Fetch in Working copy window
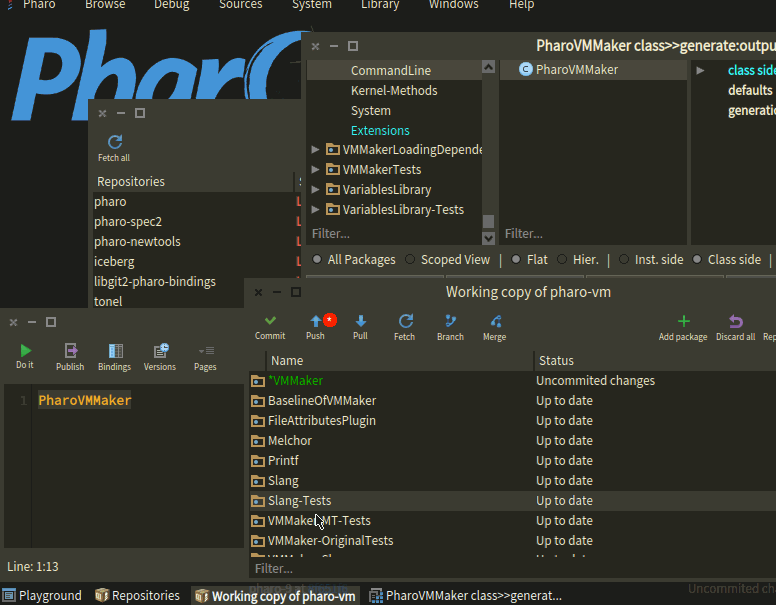 (405, 321)
